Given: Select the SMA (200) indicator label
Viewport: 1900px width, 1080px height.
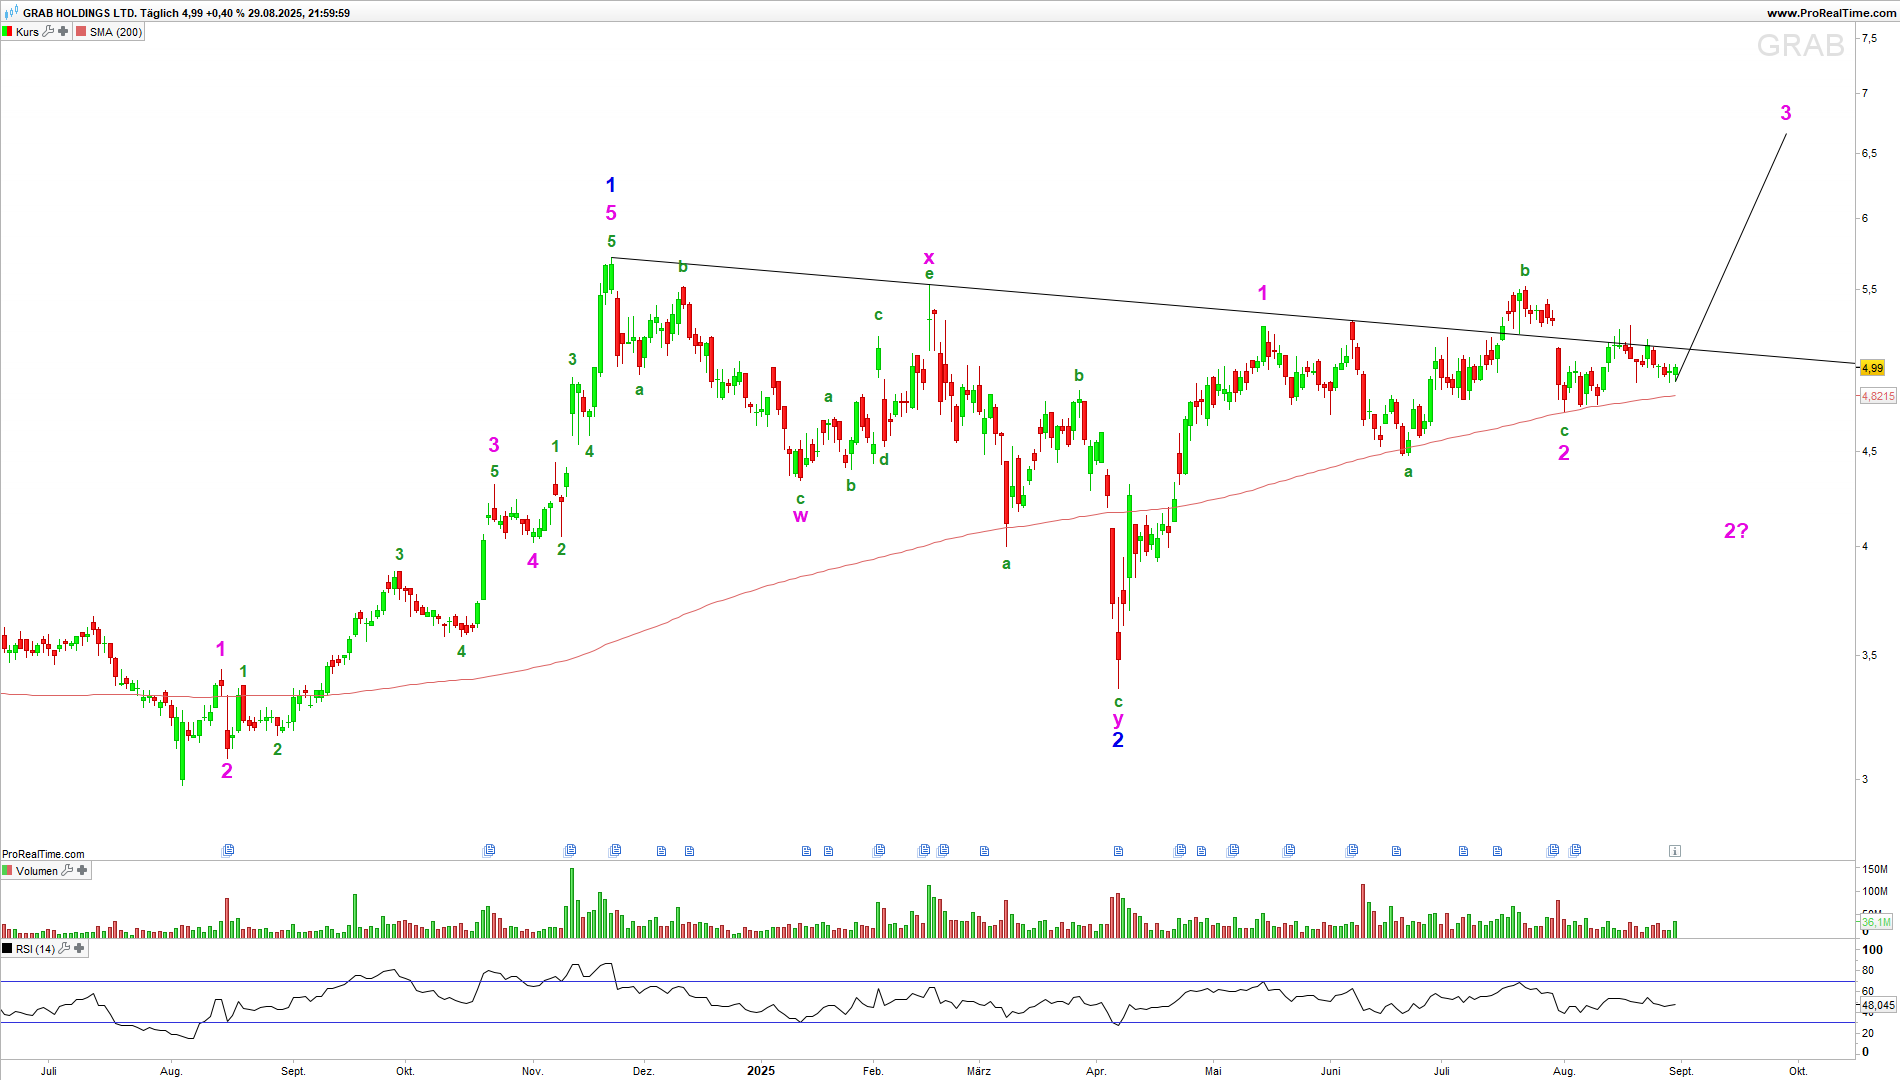Looking at the screenshot, I should (x=116, y=32).
